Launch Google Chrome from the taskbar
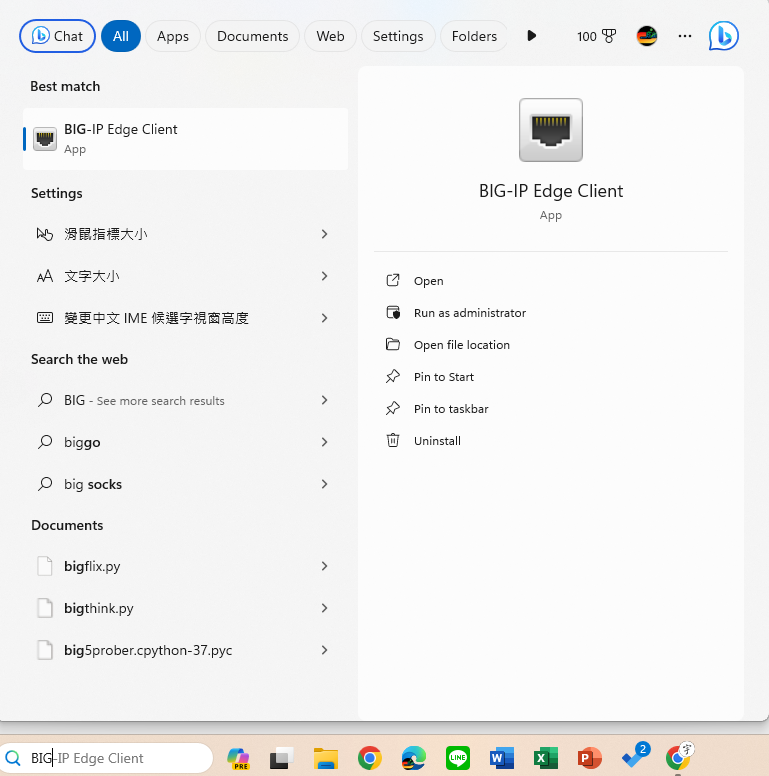This screenshot has width=769, height=776. tap(370, 758)
